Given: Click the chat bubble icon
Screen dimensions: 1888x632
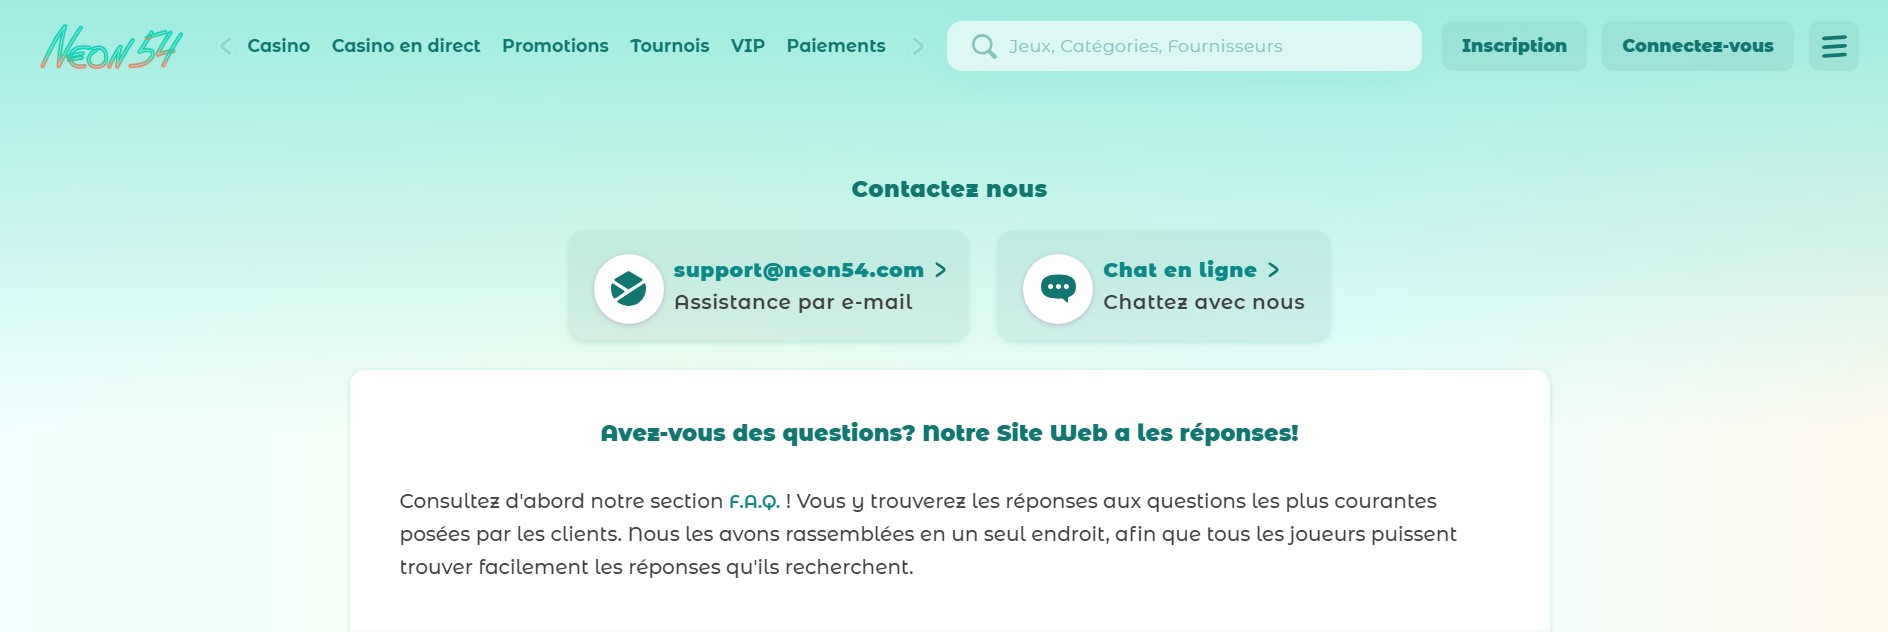Looking at the screenshot, I should pos(1057,289).
